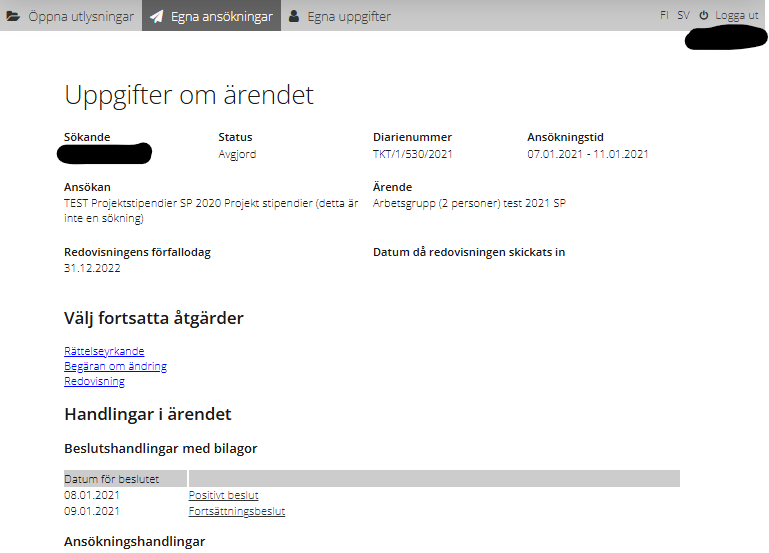Select the SV language option
Viewport: 769px width, 553px height.
pyautogui.click(x=683, y=15)
